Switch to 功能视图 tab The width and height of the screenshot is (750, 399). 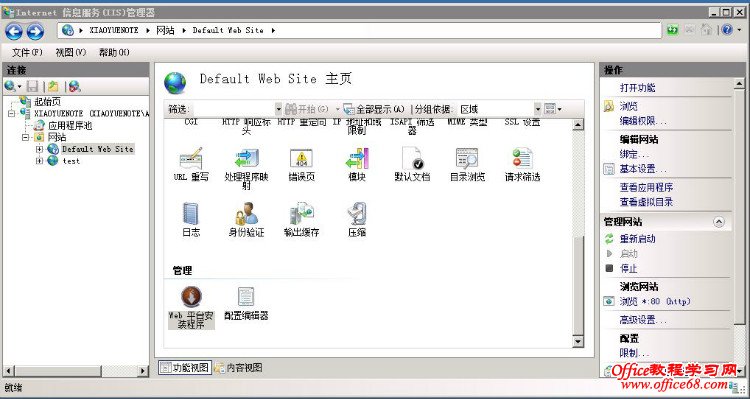(185, 367)
